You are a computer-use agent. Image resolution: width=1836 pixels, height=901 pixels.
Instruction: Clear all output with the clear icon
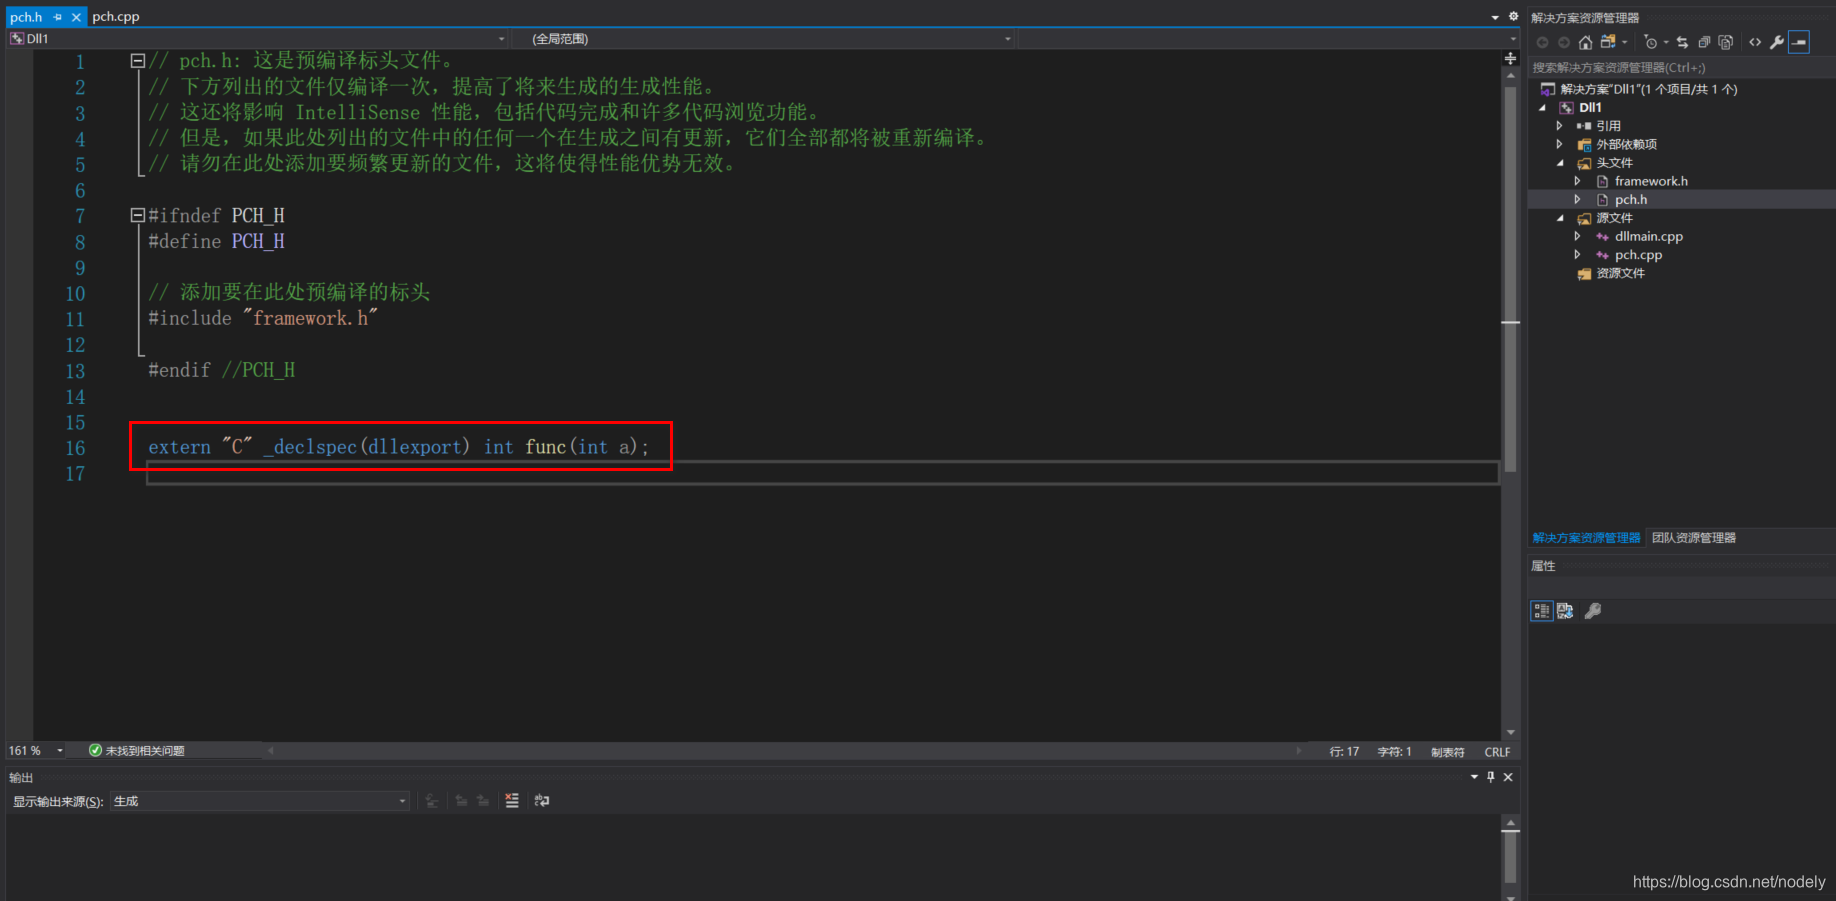coord(512,801)
